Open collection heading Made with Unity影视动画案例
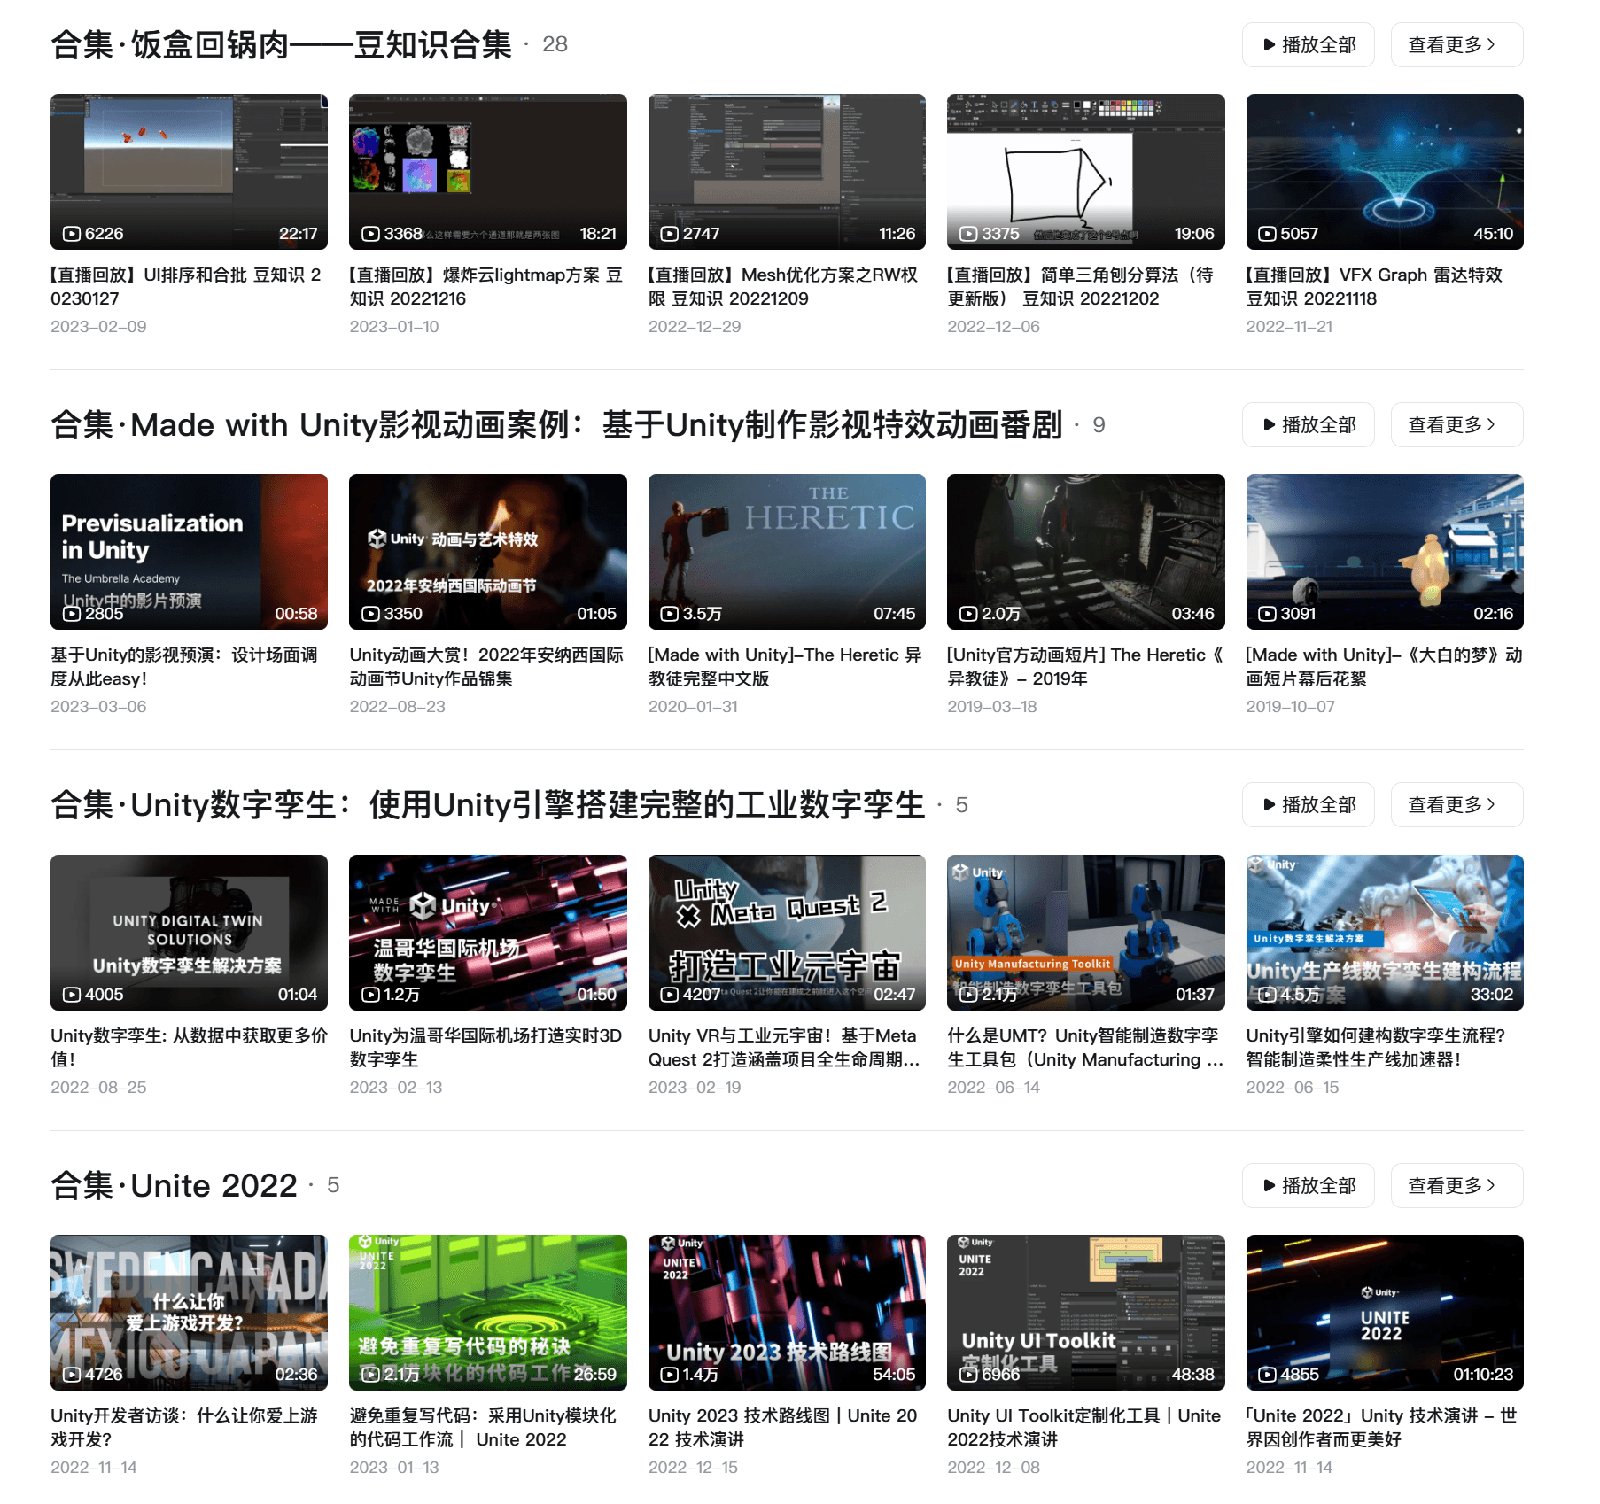 tap(556, 425)
